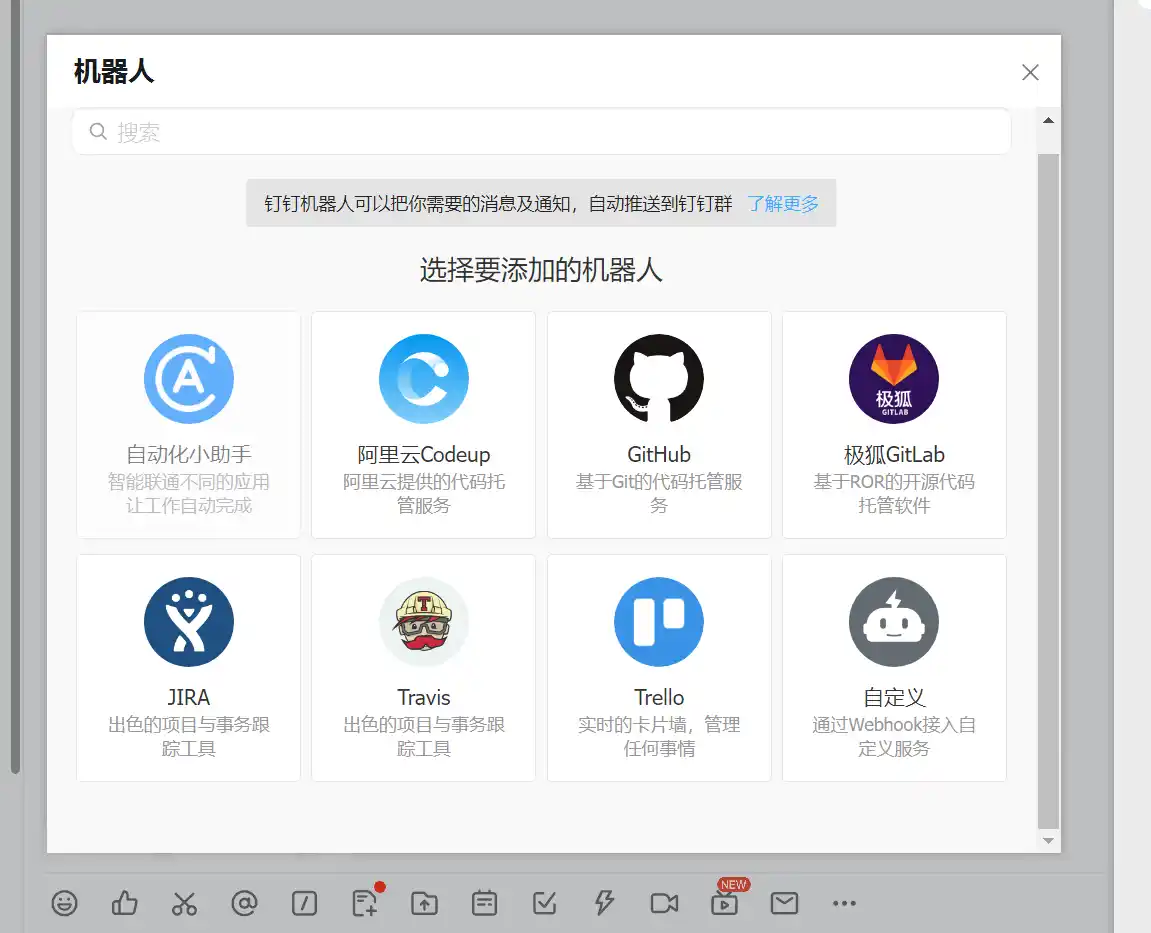Image resolution: width=1151 pixels, height=933 pixels.
Task: Click the thumbs-up icon
Action: [124, 903]
